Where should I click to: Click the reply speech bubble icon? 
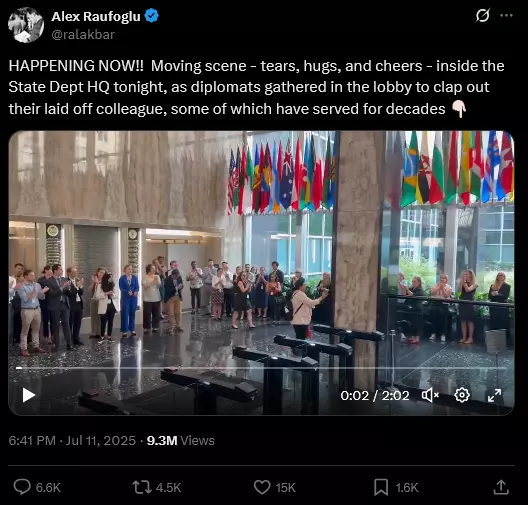point(22,487)
